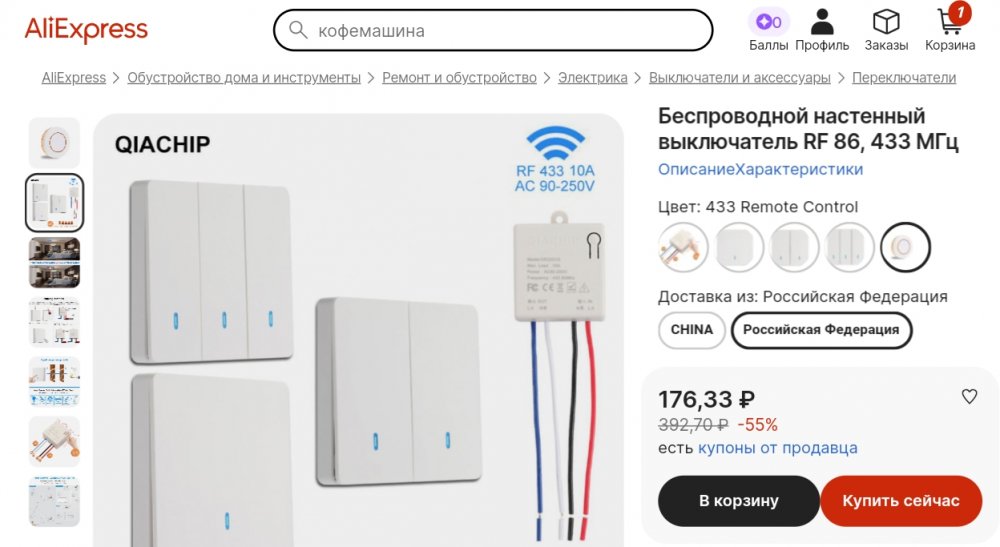The height and width of the screenshot is (547, 1000).
Task: Open the Профиль user icon
Action: [822, 22]
